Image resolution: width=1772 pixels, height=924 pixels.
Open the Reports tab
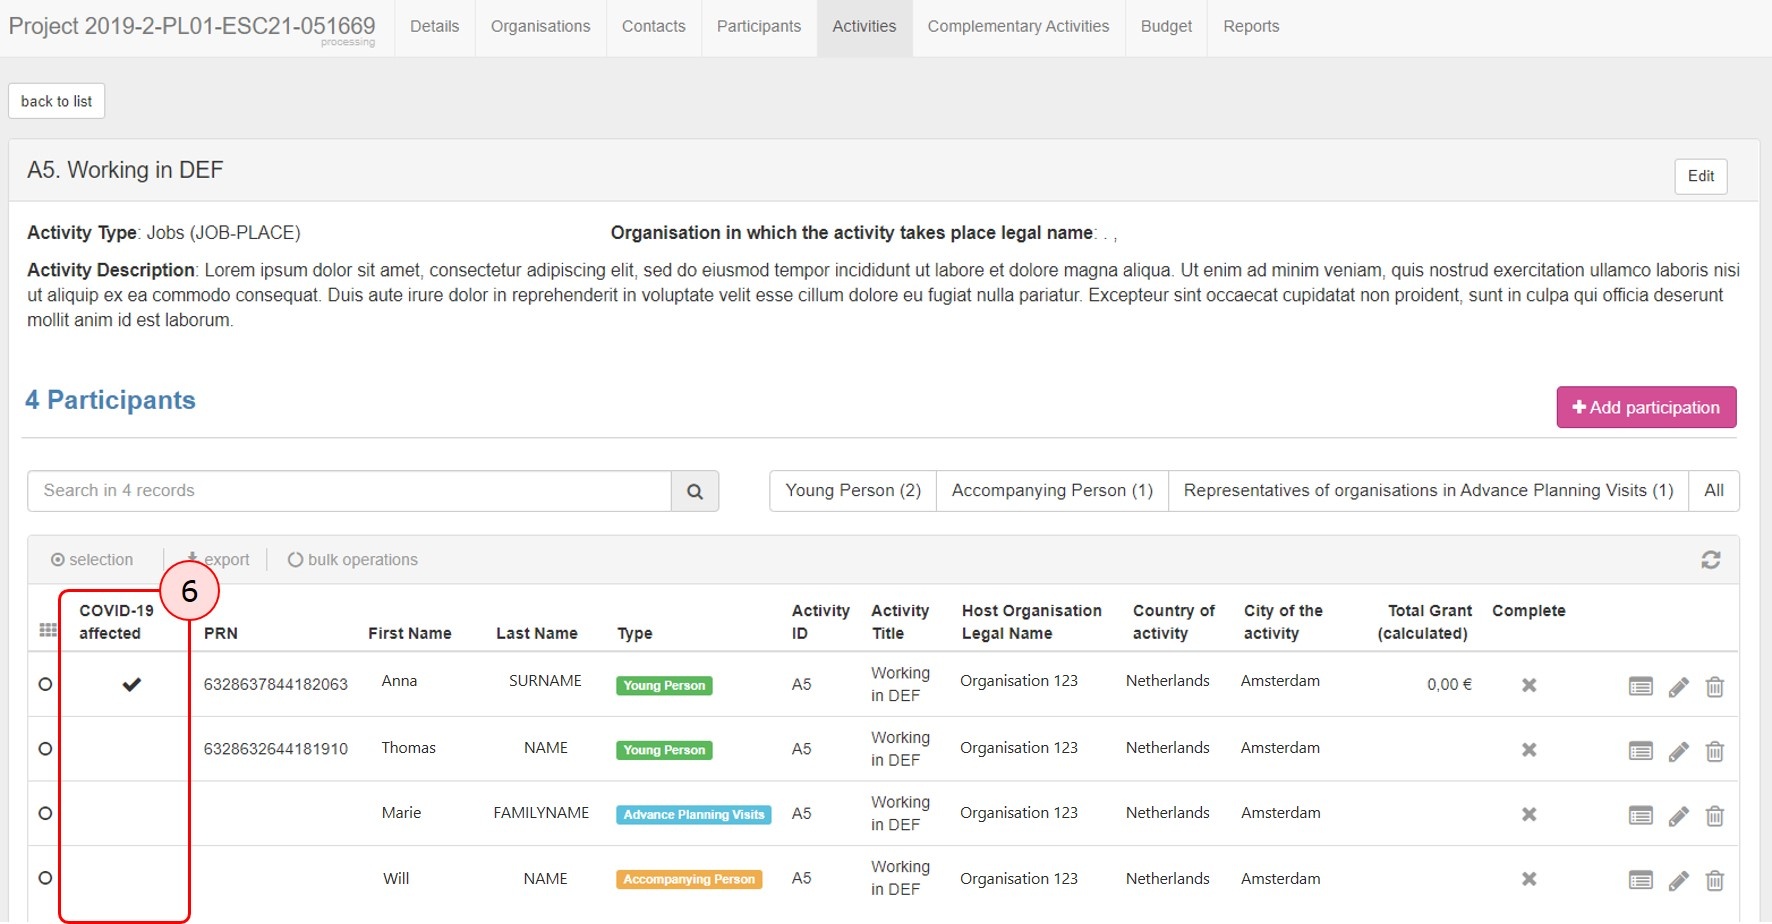1252,27
